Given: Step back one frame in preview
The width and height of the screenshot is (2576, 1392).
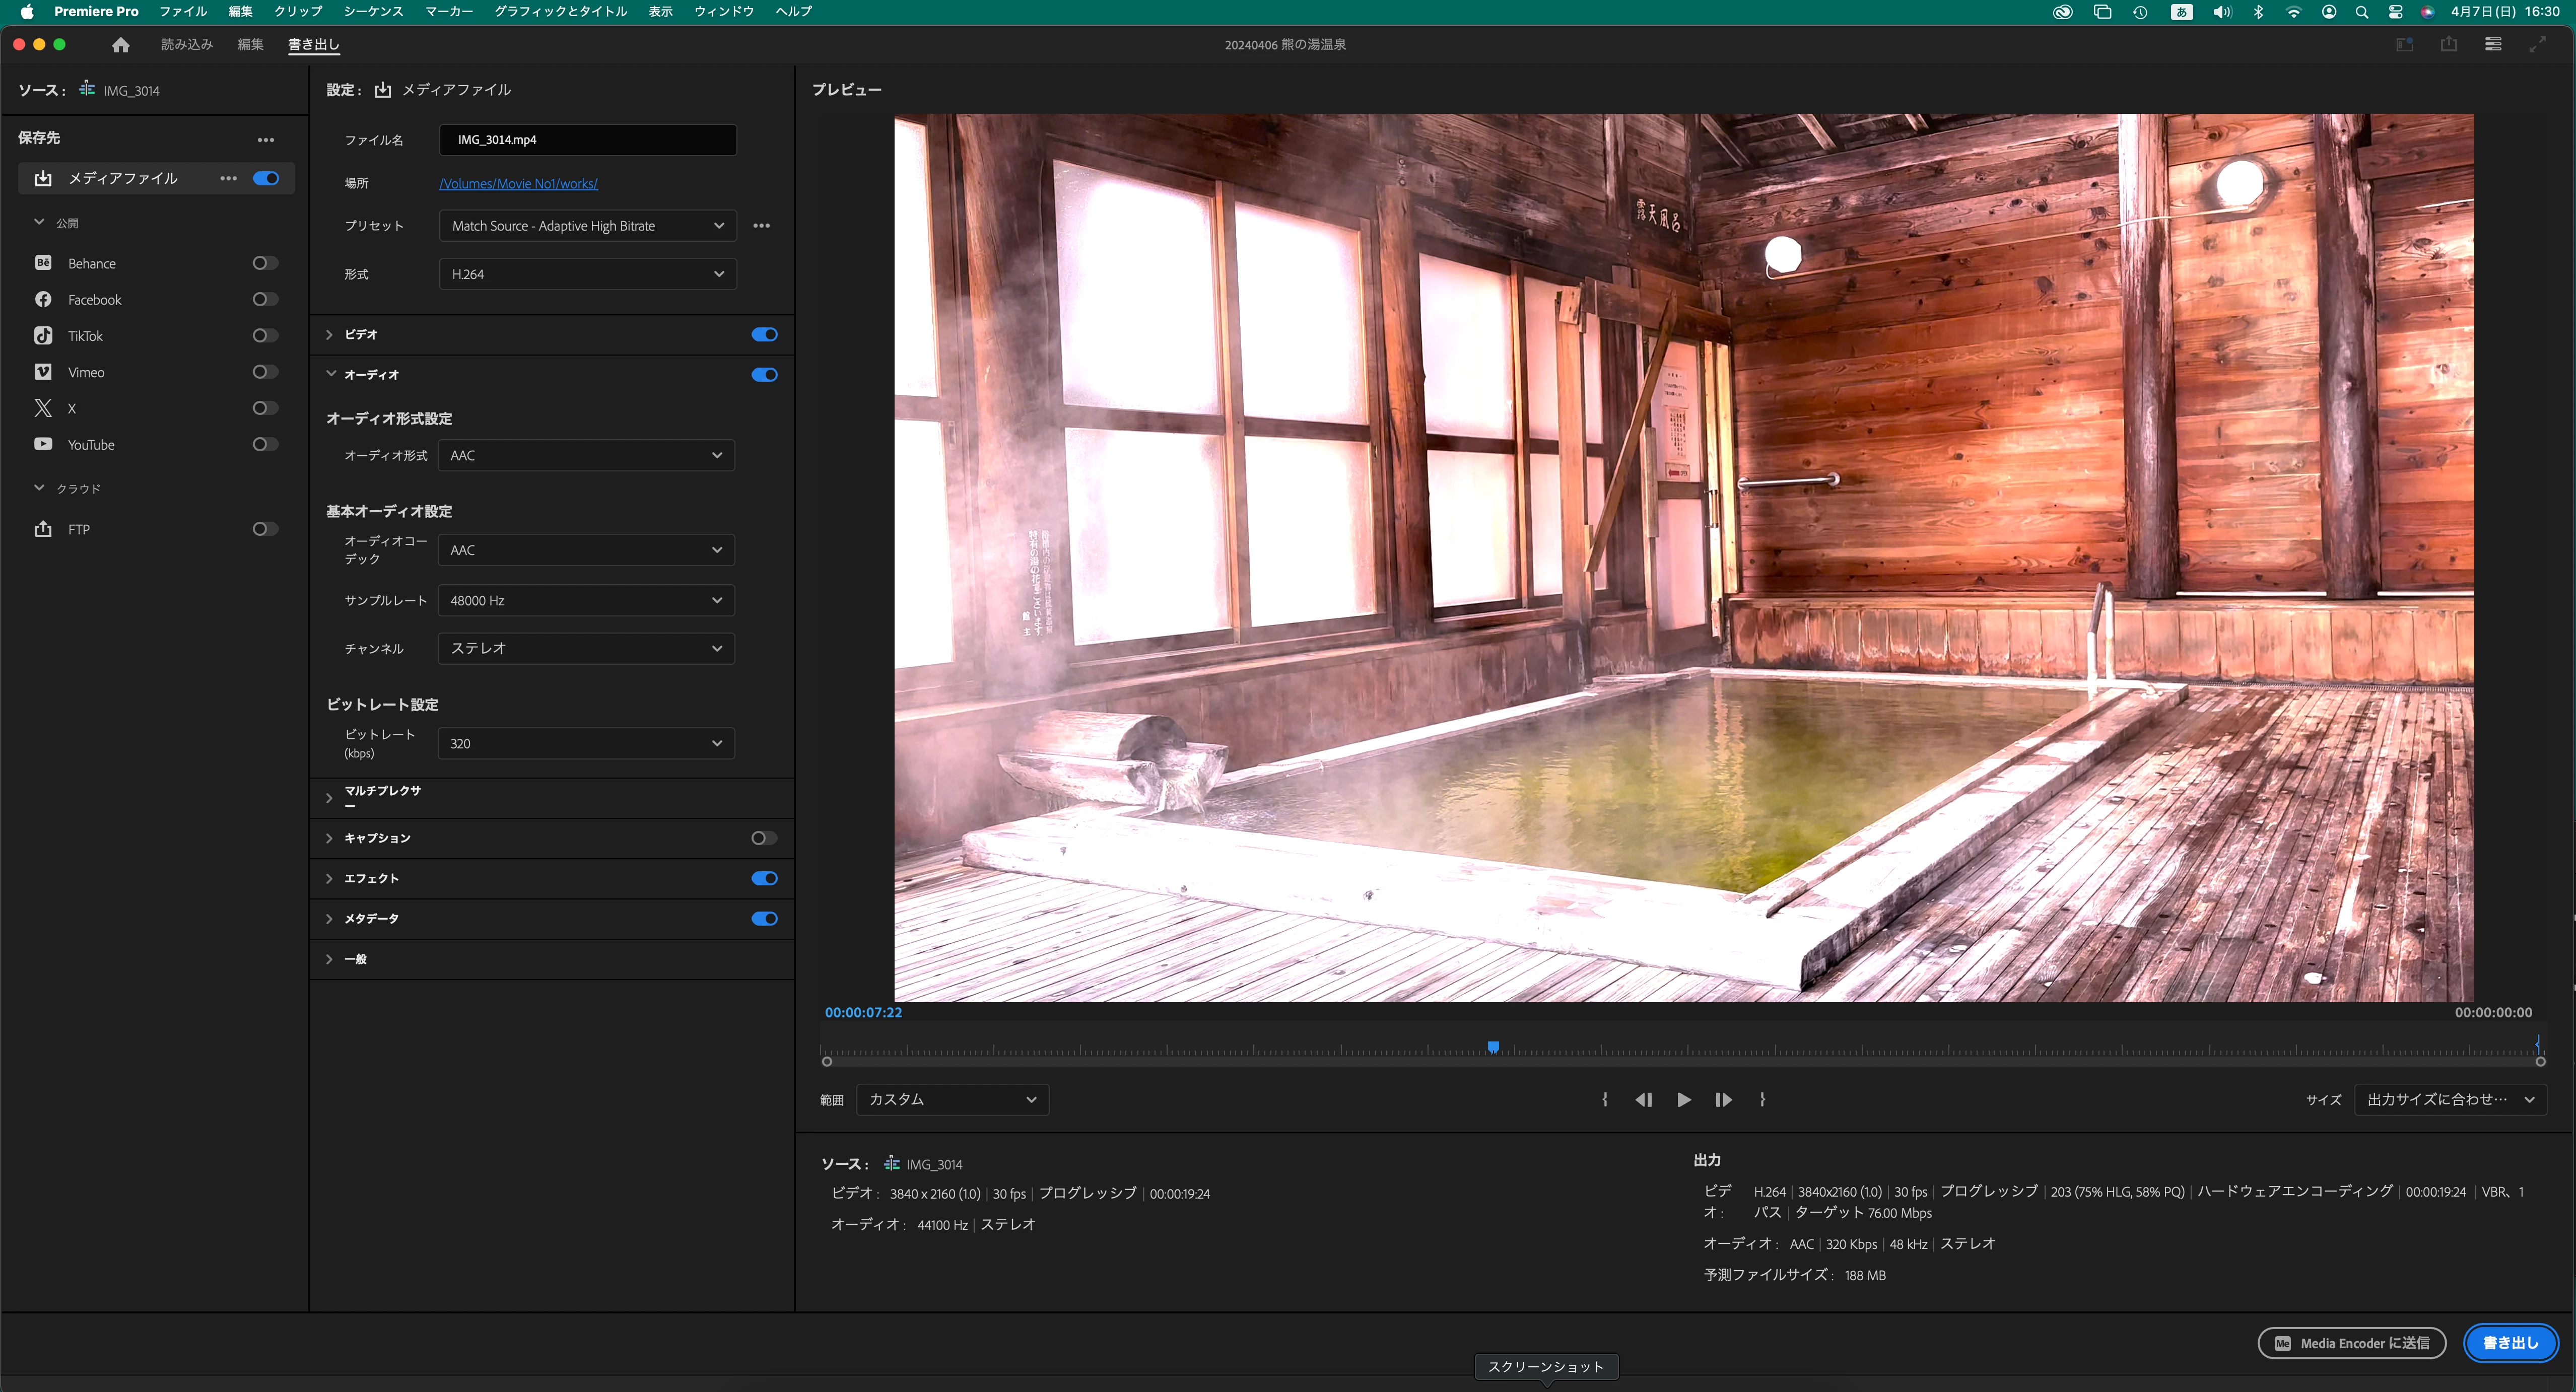Looking at the screenshot, I should (x=1643, y=1099).
